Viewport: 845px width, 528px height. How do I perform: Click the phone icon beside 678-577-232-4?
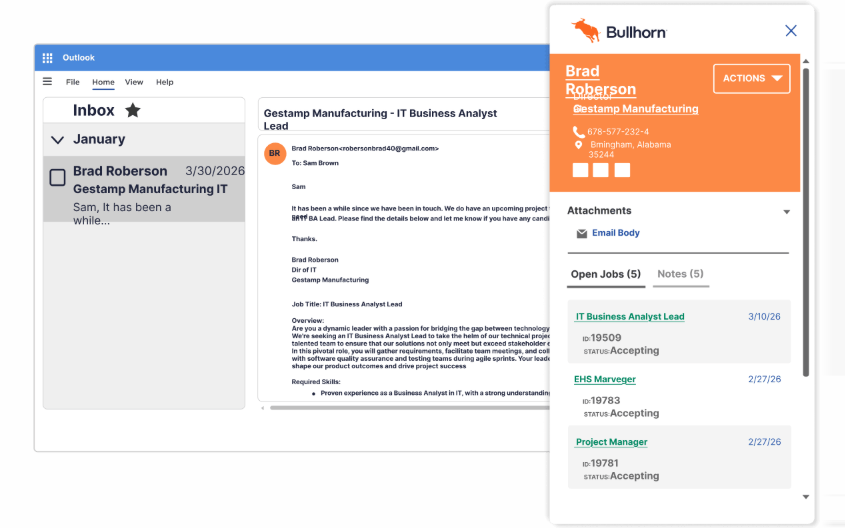(x=578, y=131)
